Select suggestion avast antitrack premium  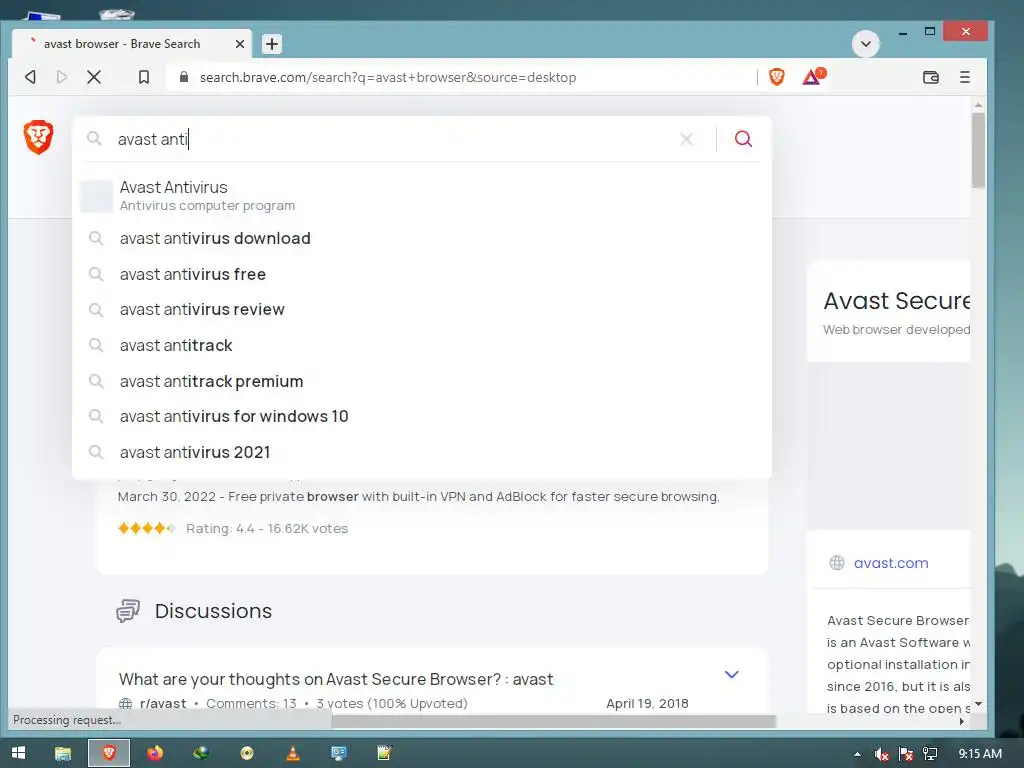click(x=422, y=381)
